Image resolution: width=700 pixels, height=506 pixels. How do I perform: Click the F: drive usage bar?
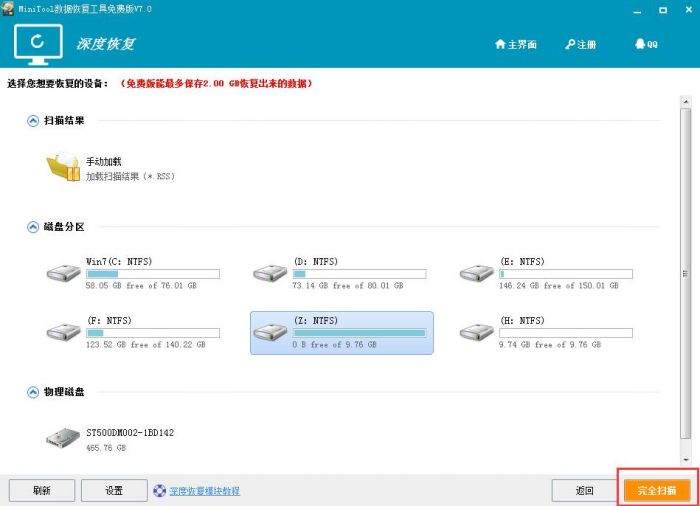(153, 333)
